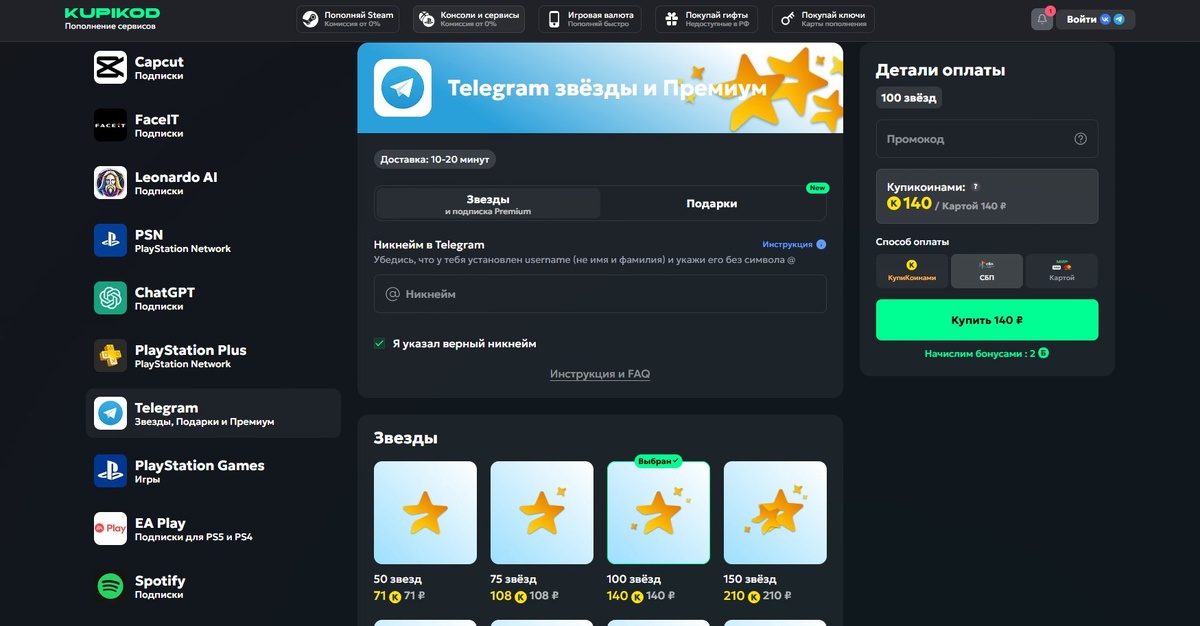Open Консоли и сервисы header menu item
This screenshot has height=626, width=1200.
point(469,19)
